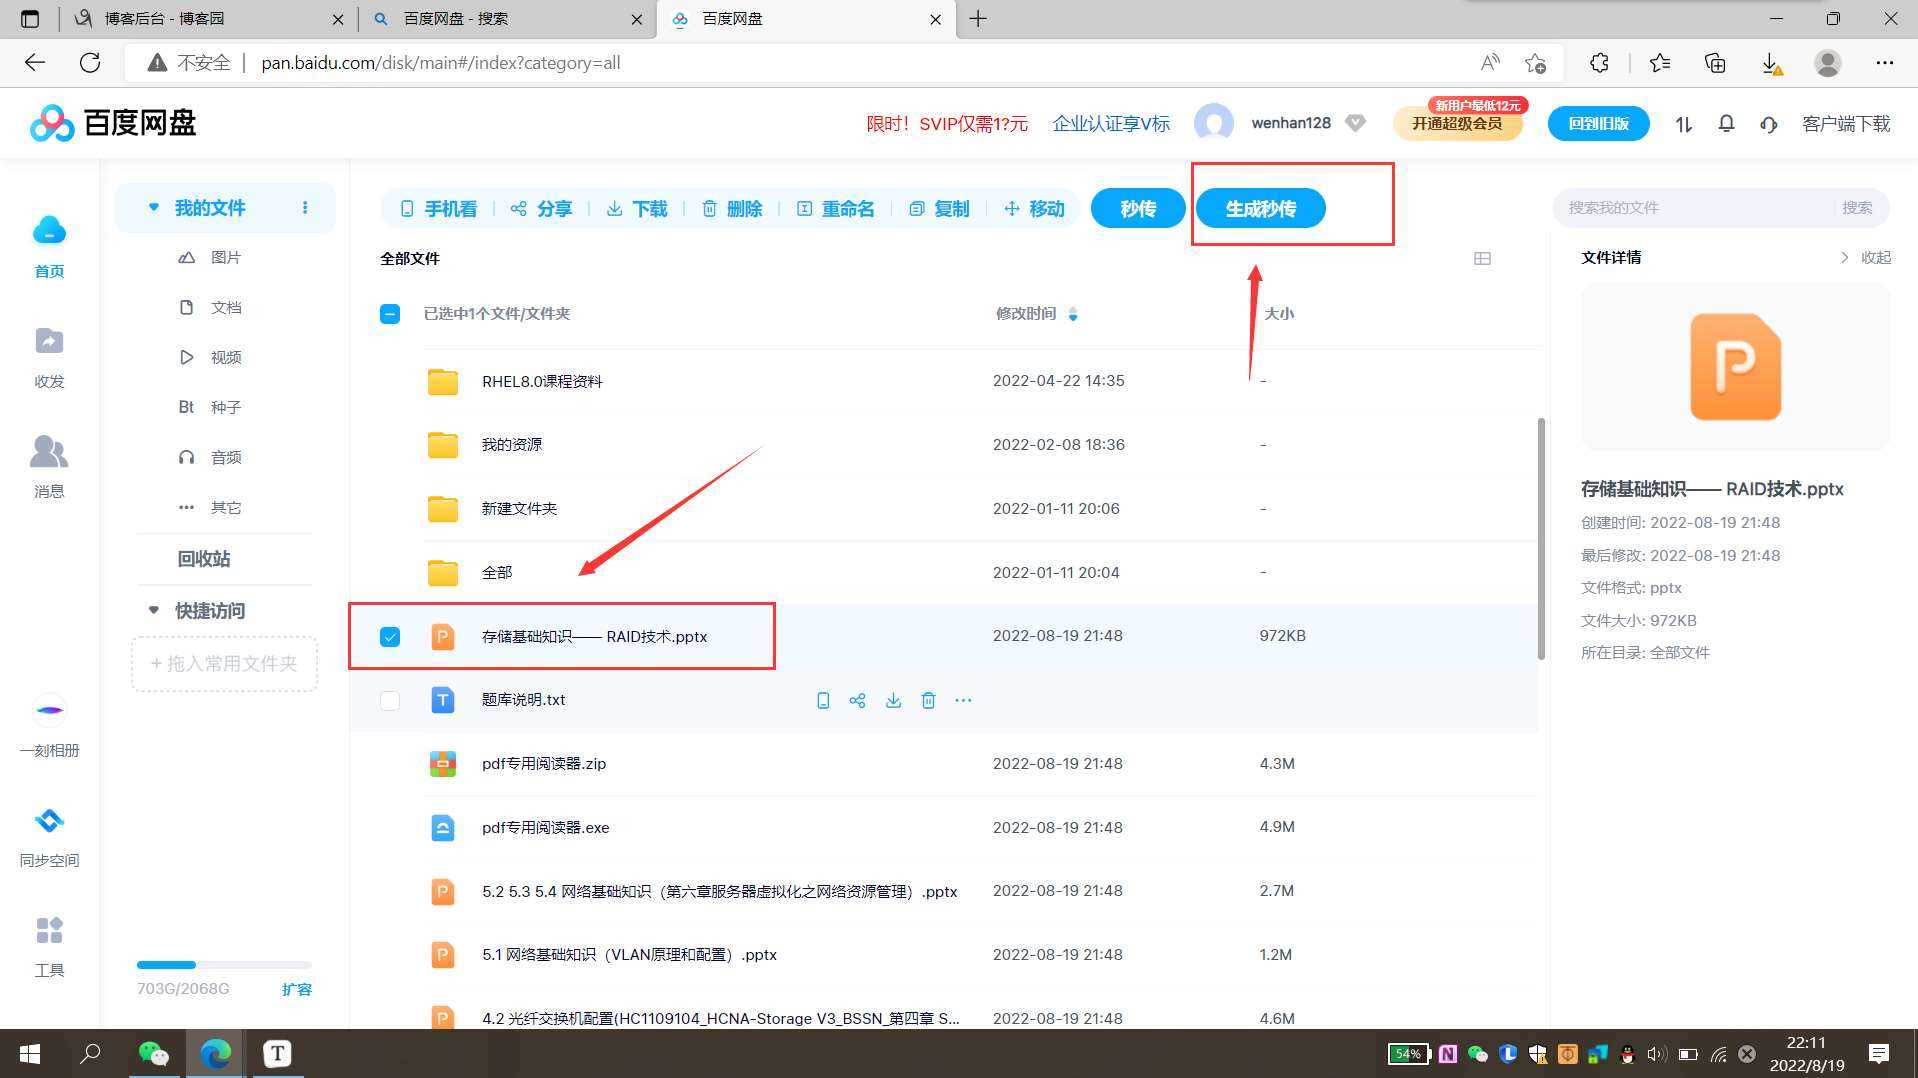The width and height of the screenshot is (1918, 1078).
Task: Sort files by 修改时间 arrow
Action: (x=1073, y=314)
